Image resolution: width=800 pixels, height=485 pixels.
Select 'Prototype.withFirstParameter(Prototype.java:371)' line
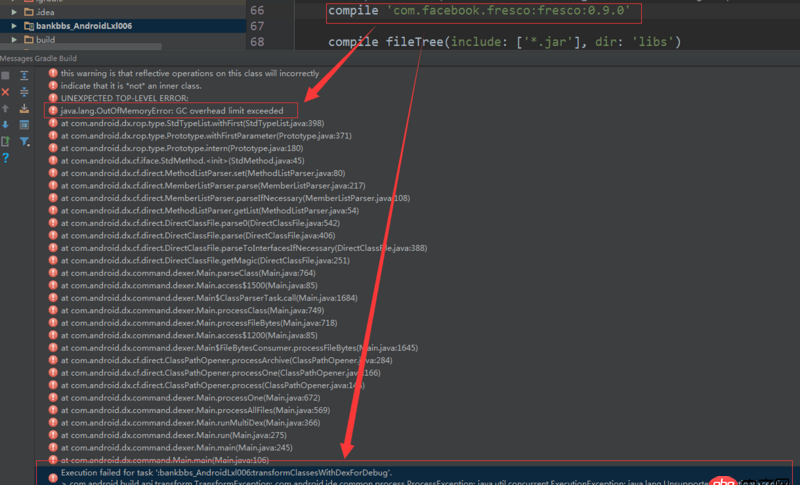(x=206, y=136)
